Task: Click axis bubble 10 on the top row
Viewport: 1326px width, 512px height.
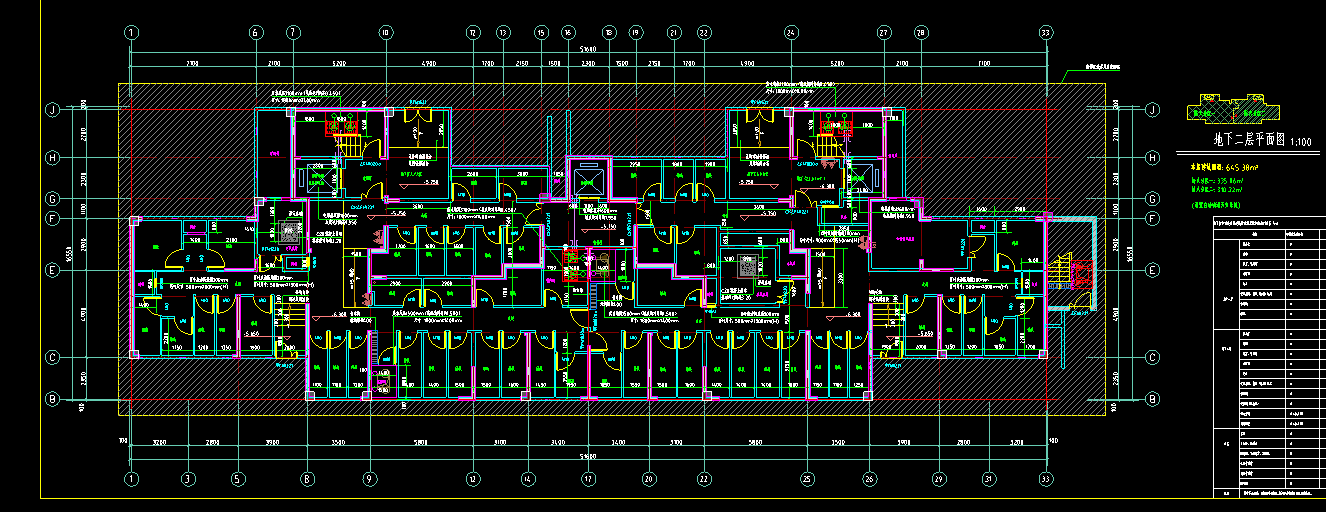Action: point(385,33)
